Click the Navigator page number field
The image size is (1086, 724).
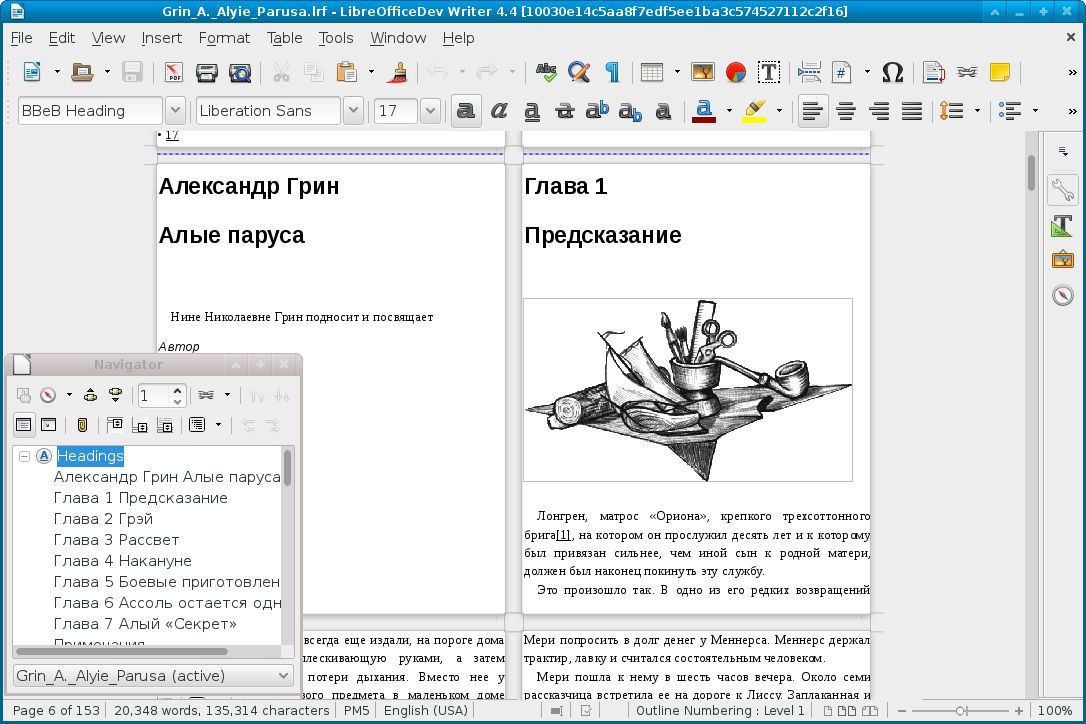[x=155, y=395]
